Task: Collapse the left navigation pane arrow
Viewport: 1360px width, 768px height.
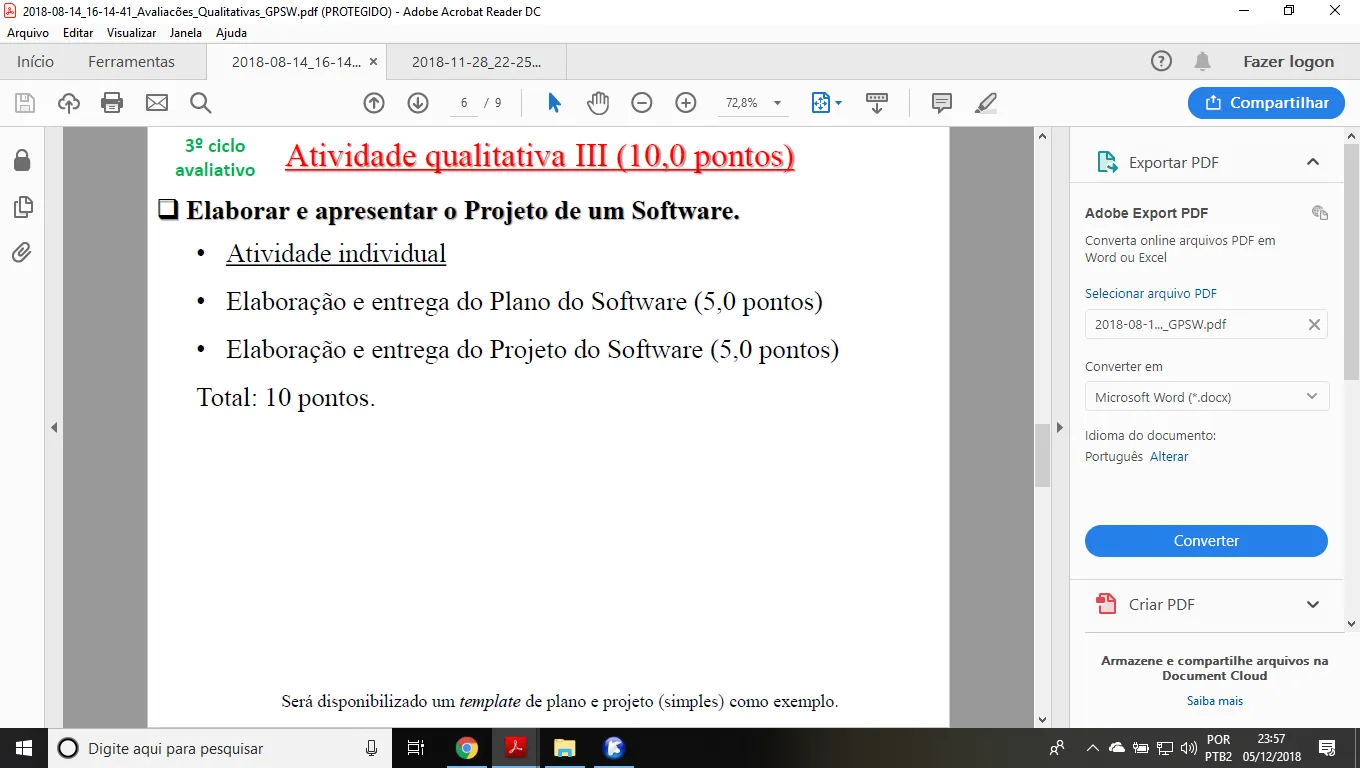Action: tap(54, 427)
